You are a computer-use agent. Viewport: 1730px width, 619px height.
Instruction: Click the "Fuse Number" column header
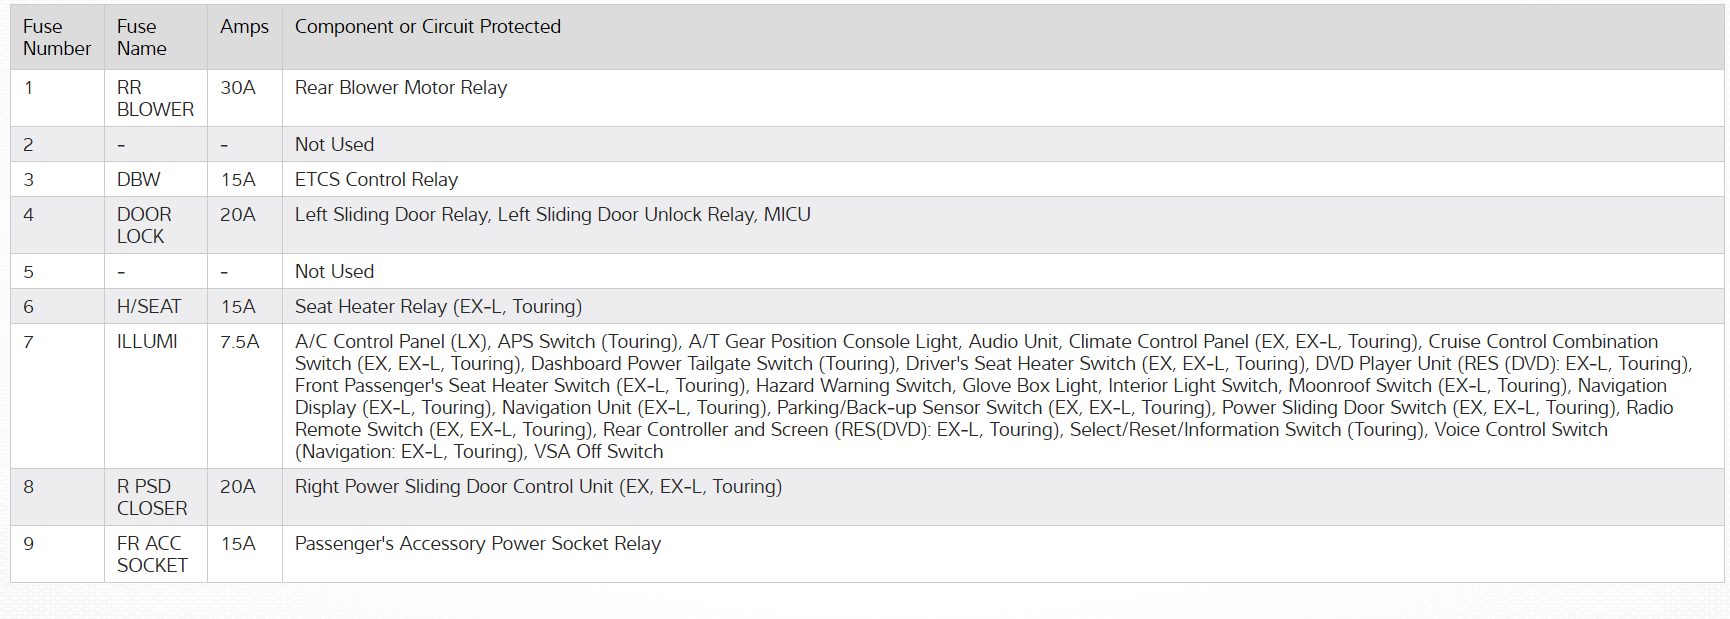click(56, 38)
